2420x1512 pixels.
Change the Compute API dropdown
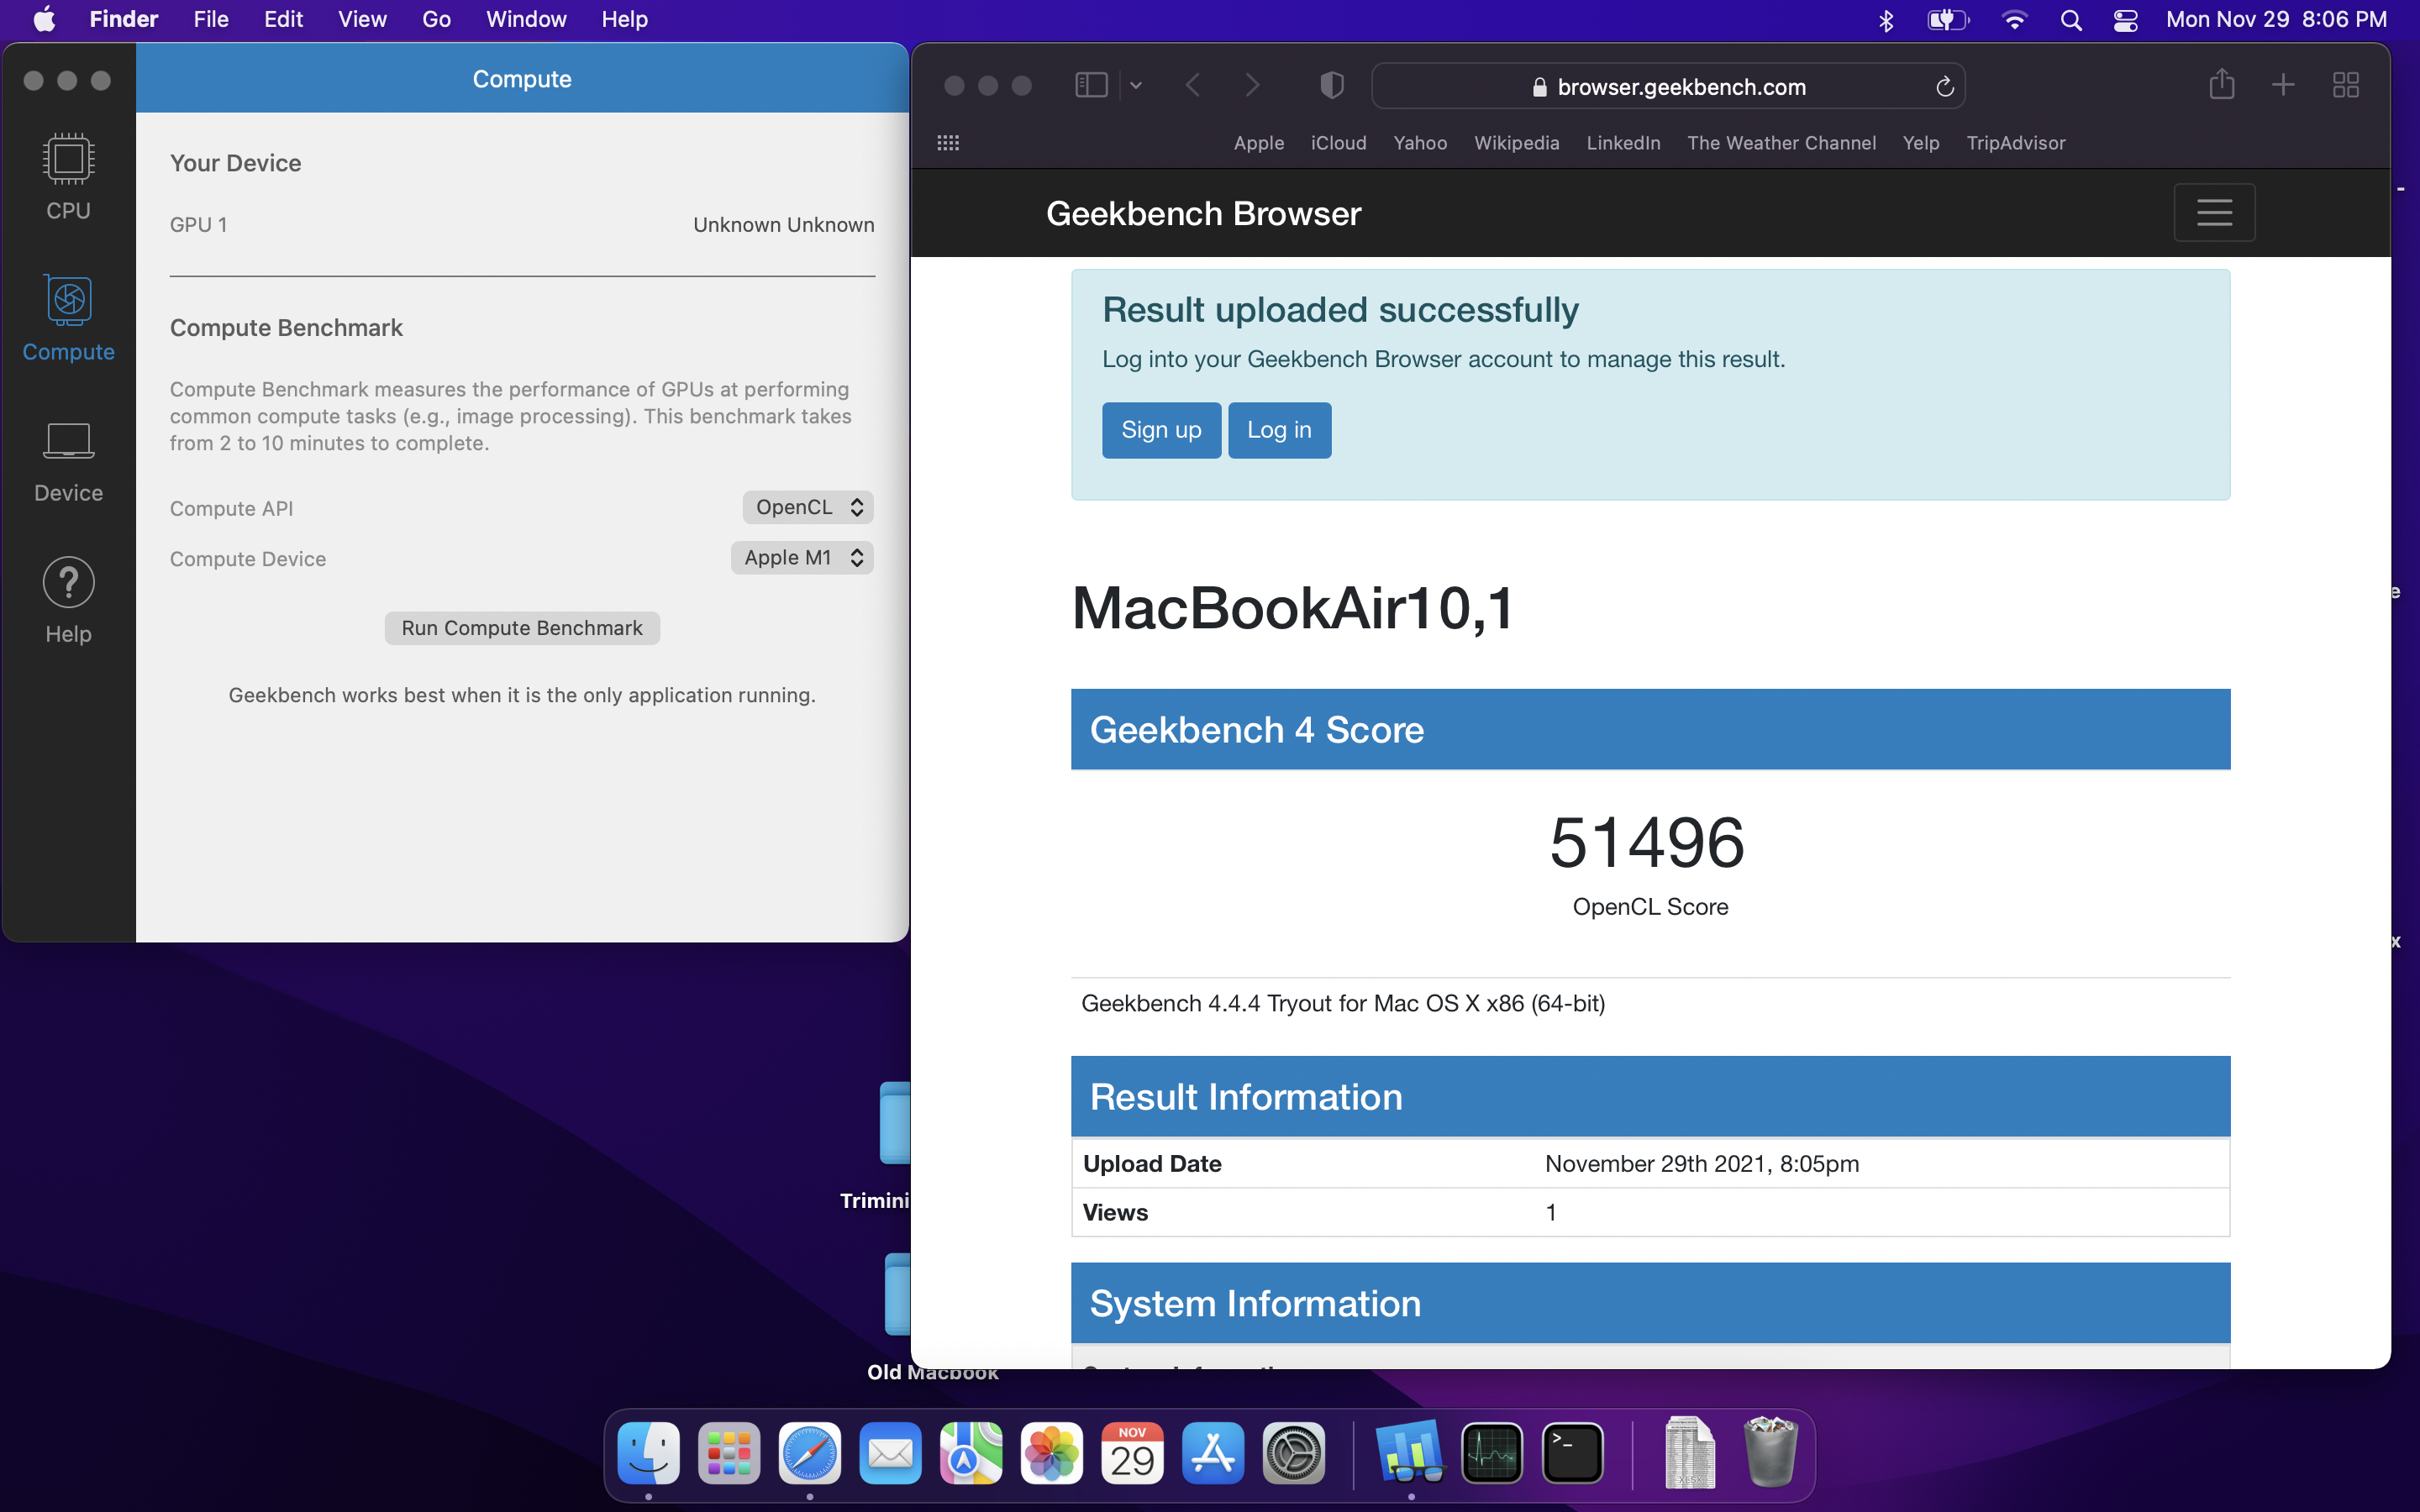point(808,507)
